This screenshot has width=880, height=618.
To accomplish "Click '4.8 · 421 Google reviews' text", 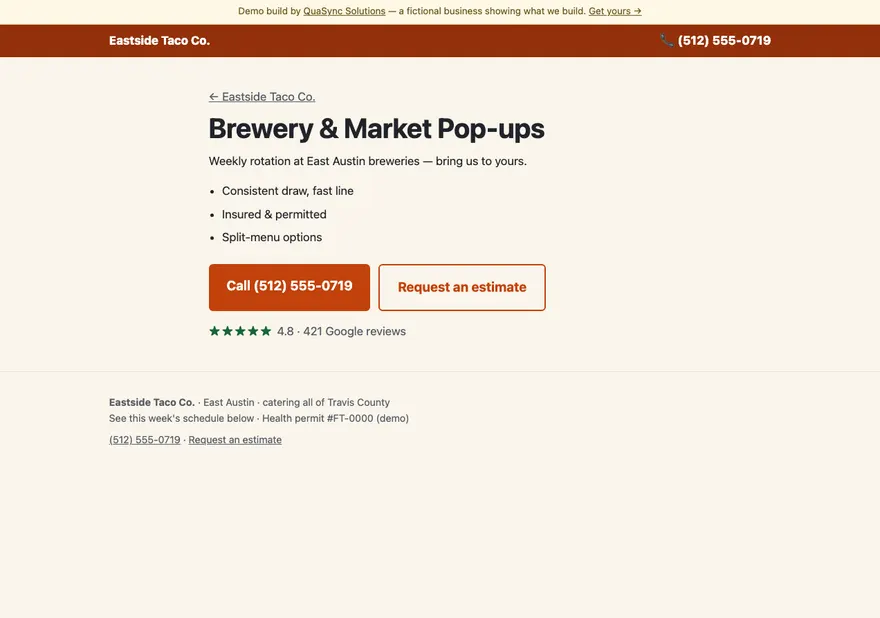I will [x=341, y=331].
